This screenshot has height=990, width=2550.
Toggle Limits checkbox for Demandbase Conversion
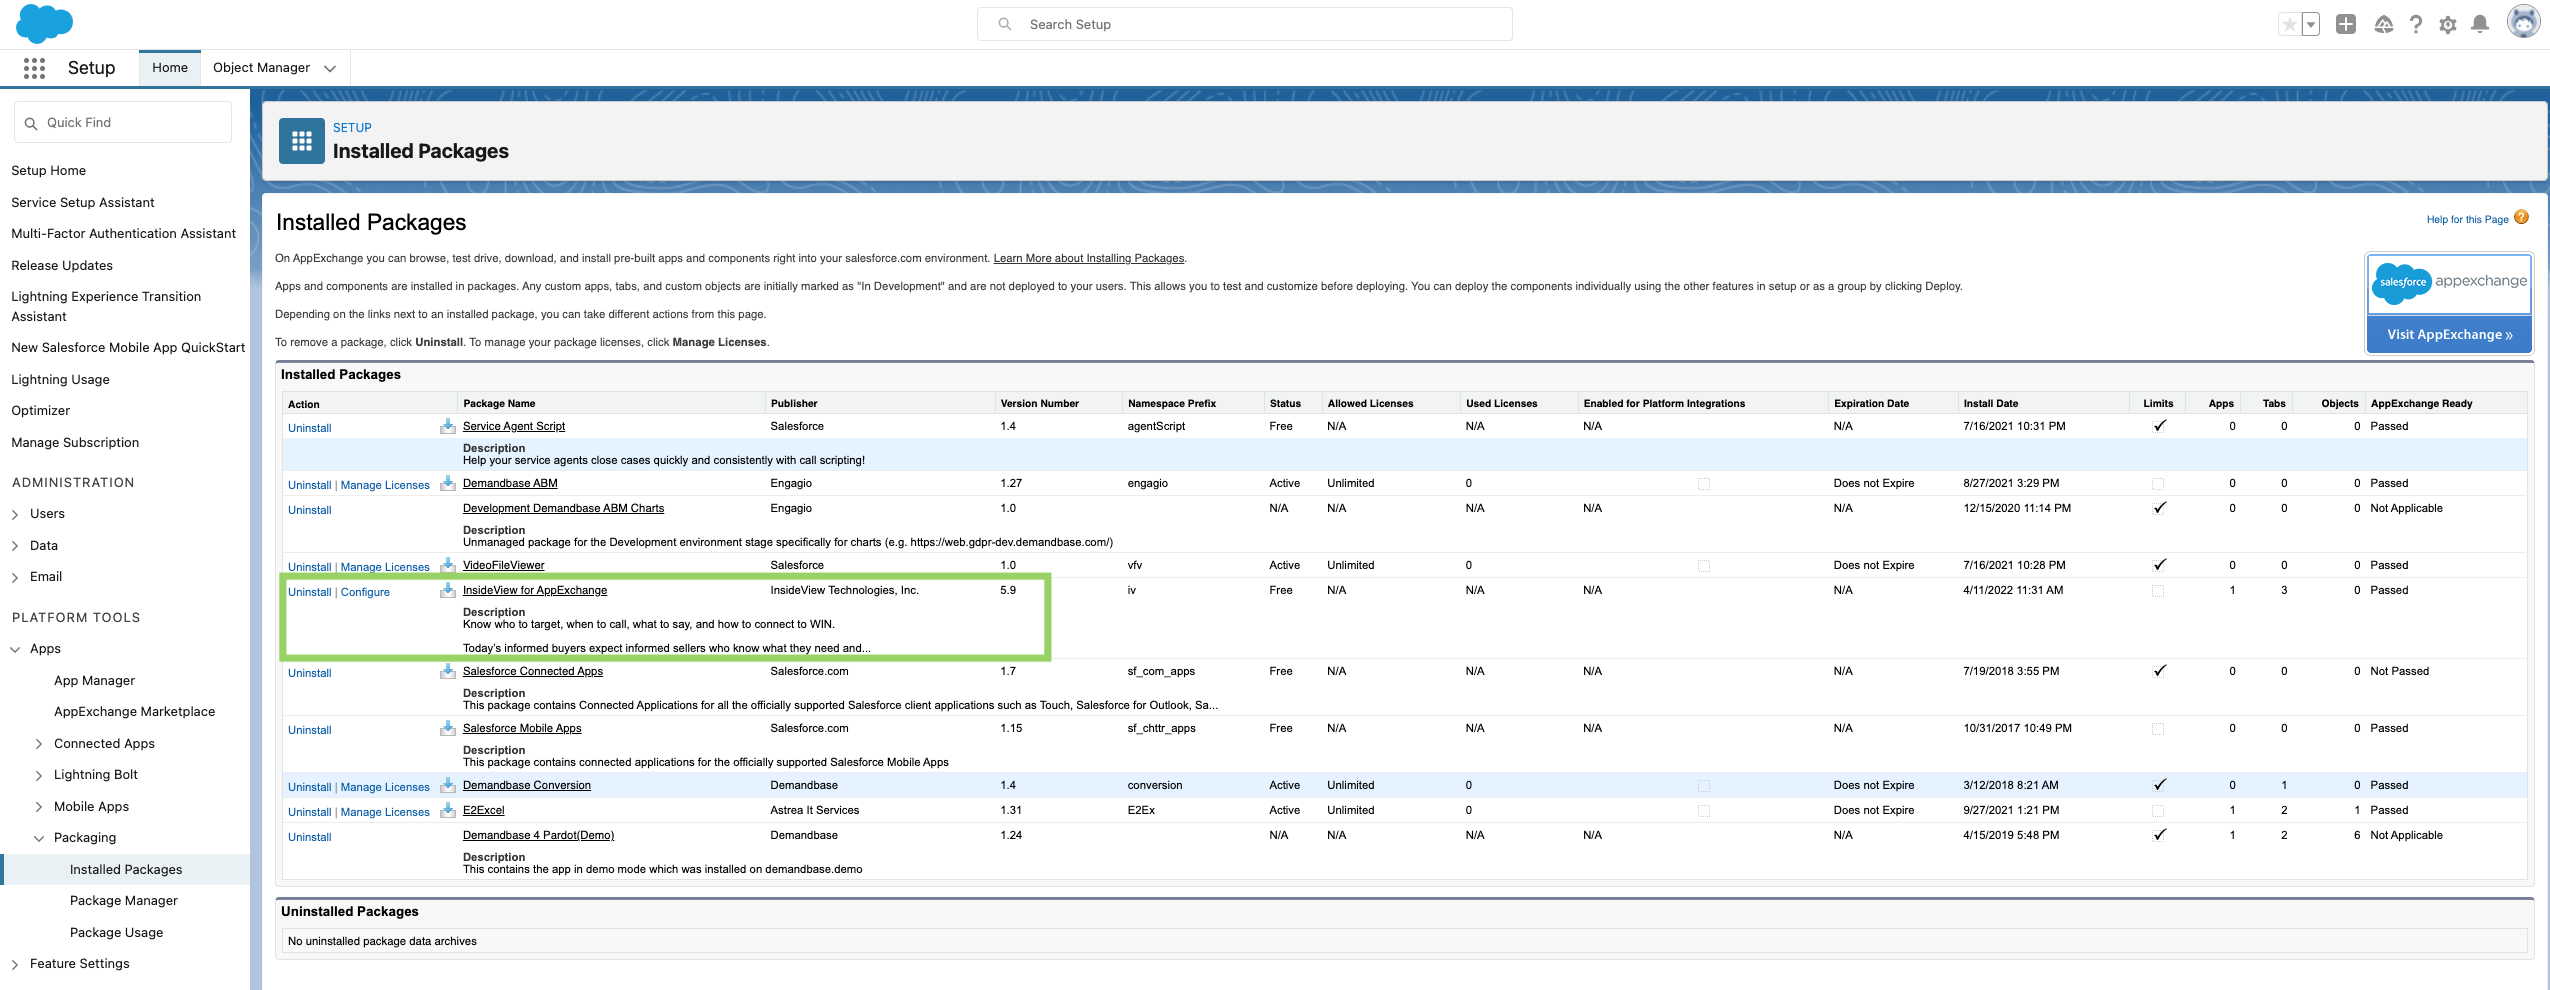pos(2159,785)
